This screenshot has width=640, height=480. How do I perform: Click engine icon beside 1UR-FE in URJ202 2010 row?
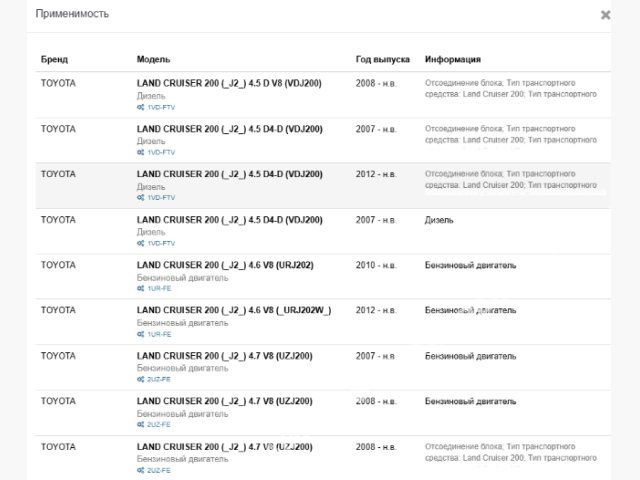140,288
